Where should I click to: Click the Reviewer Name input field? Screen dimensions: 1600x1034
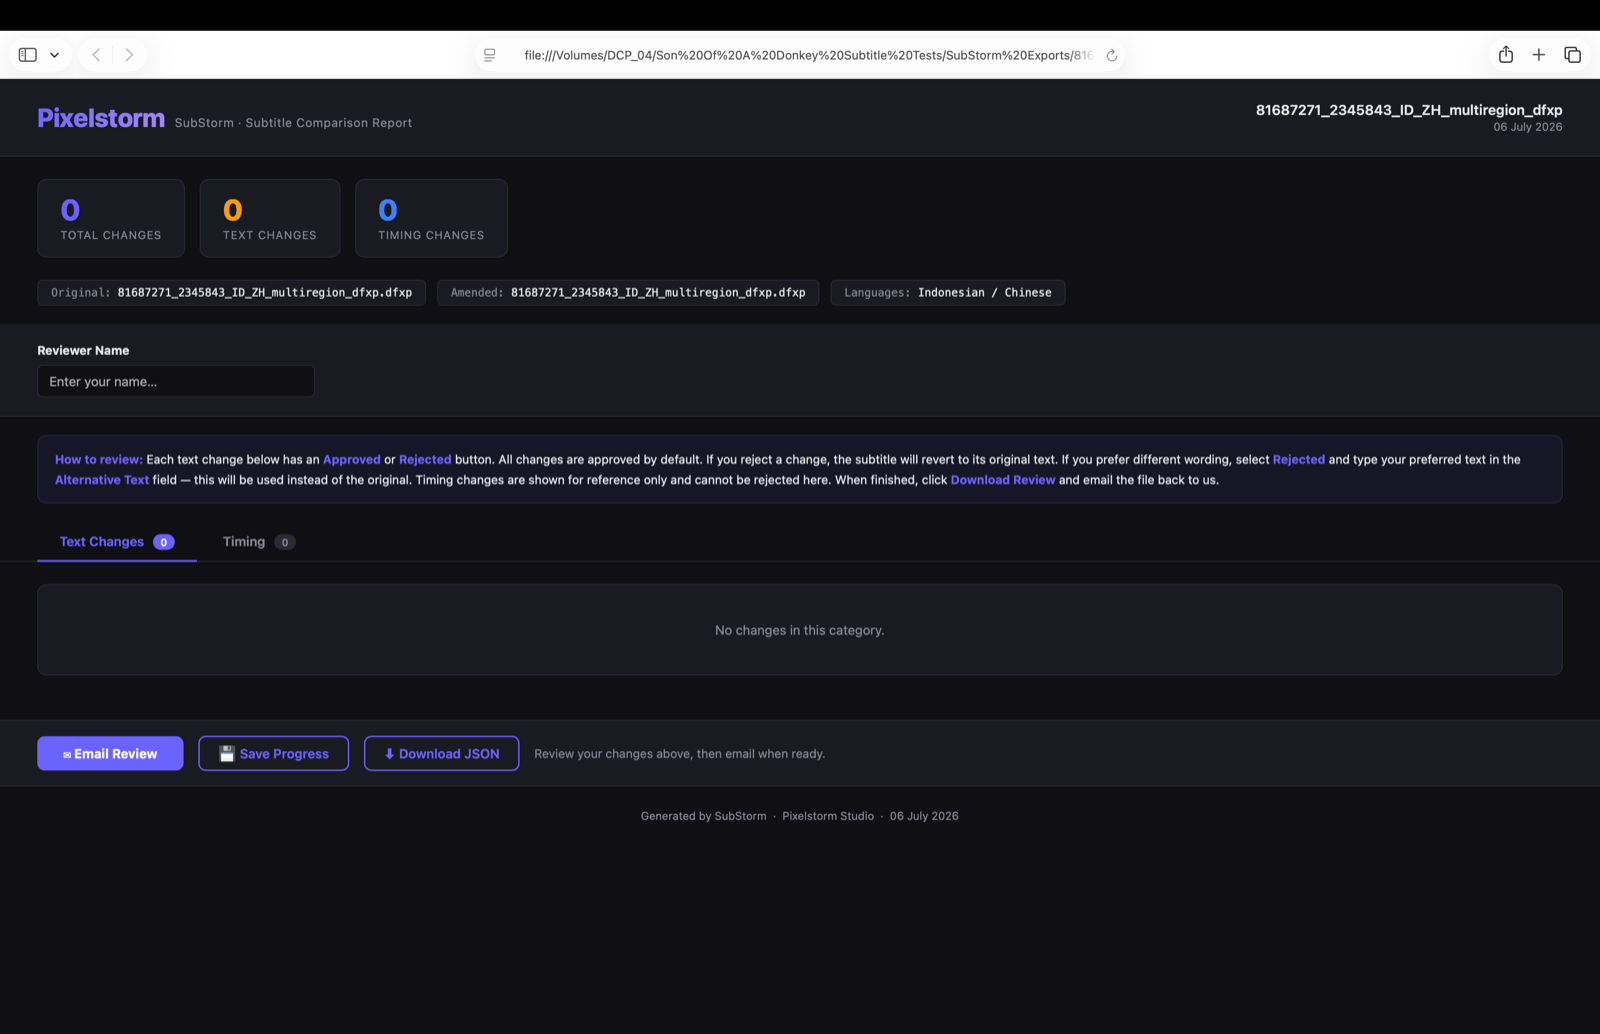click(x=176, y=381)
